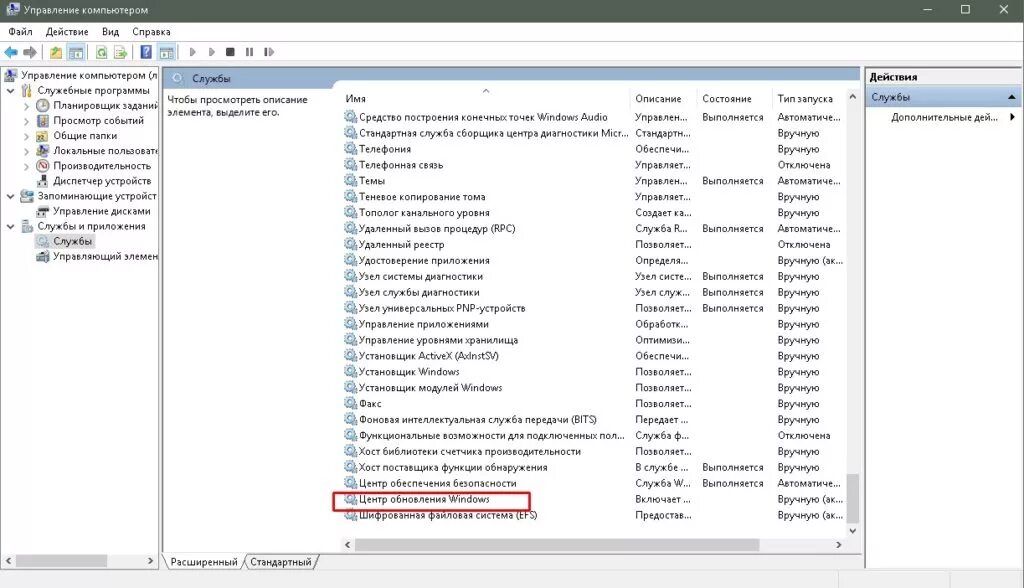The width and height of the screenshot is (1024, 588).
Task: Open the Вид menu
Action: tap(110, 31)
